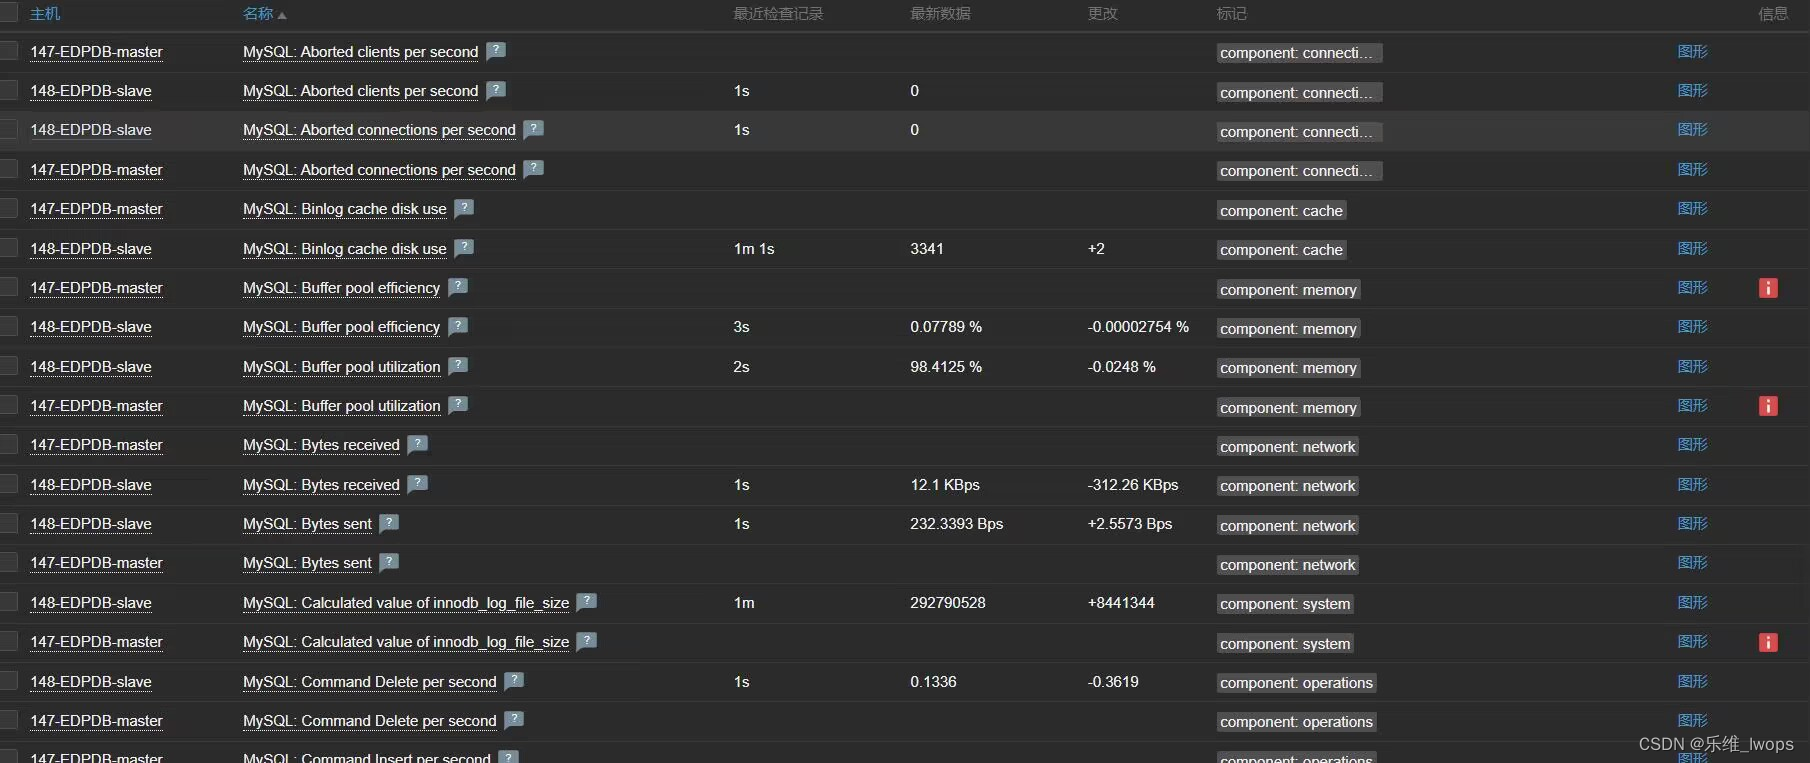Open 图形 graph link for slave Binlog cache disk use
The height and width of the screenshot is (763, 1810).
pyautogui.click(x=1692, y=248)
